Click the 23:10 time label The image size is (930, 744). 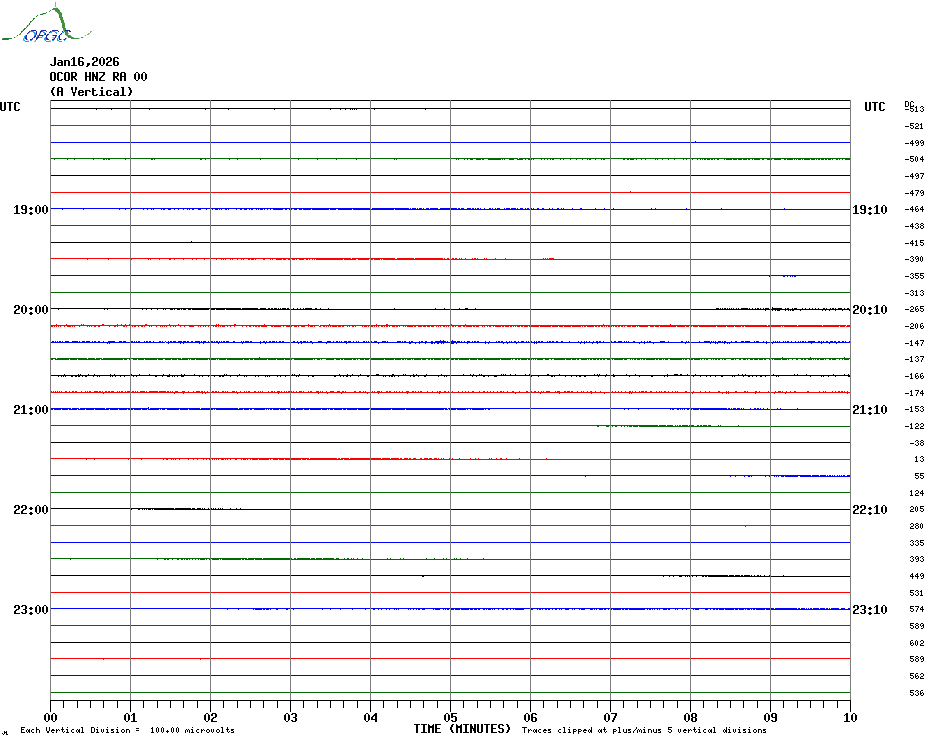(870, 609)
